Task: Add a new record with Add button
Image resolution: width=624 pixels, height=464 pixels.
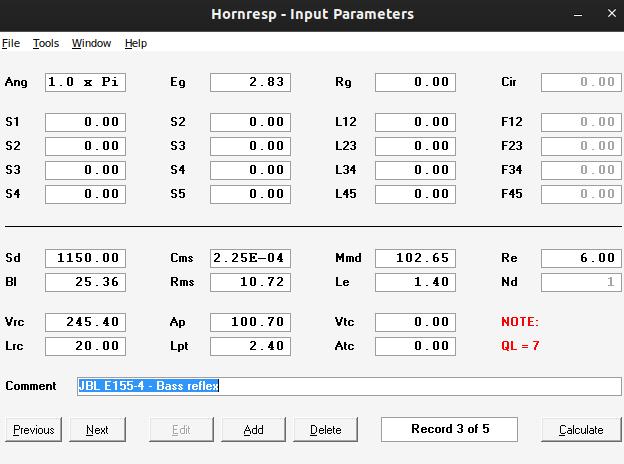Action: point(254,429)
